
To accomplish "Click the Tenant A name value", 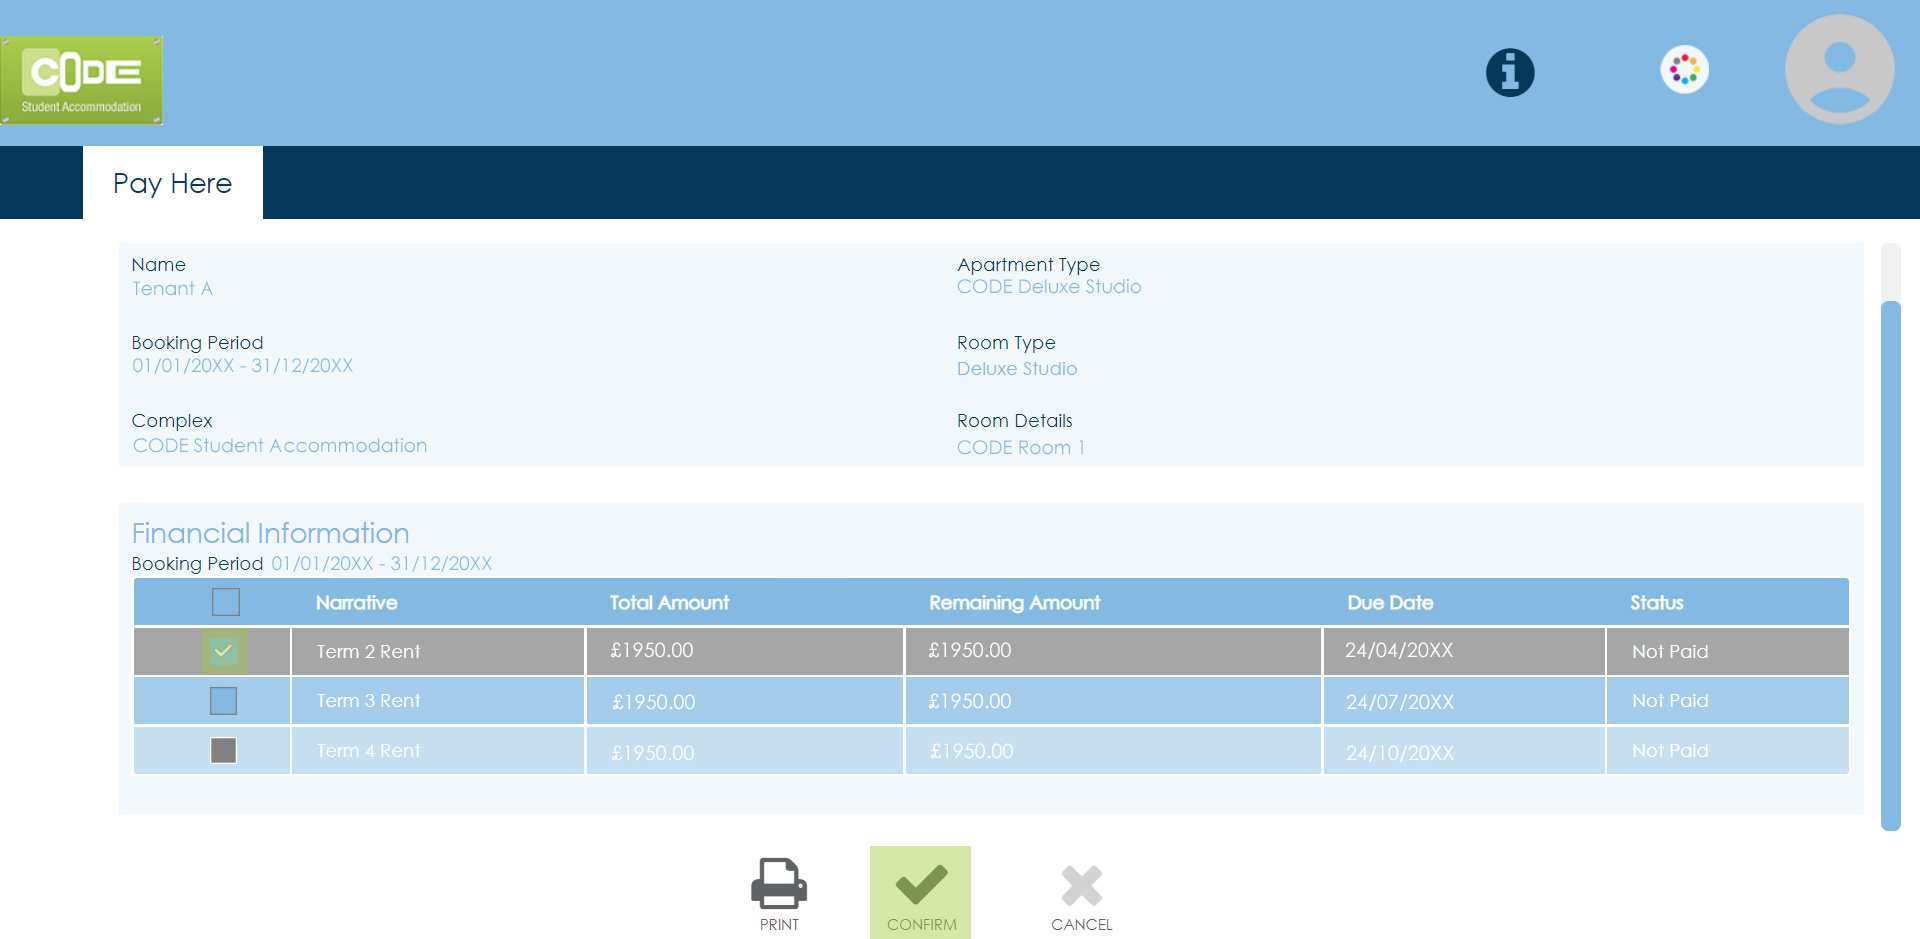I will (172, 289).
